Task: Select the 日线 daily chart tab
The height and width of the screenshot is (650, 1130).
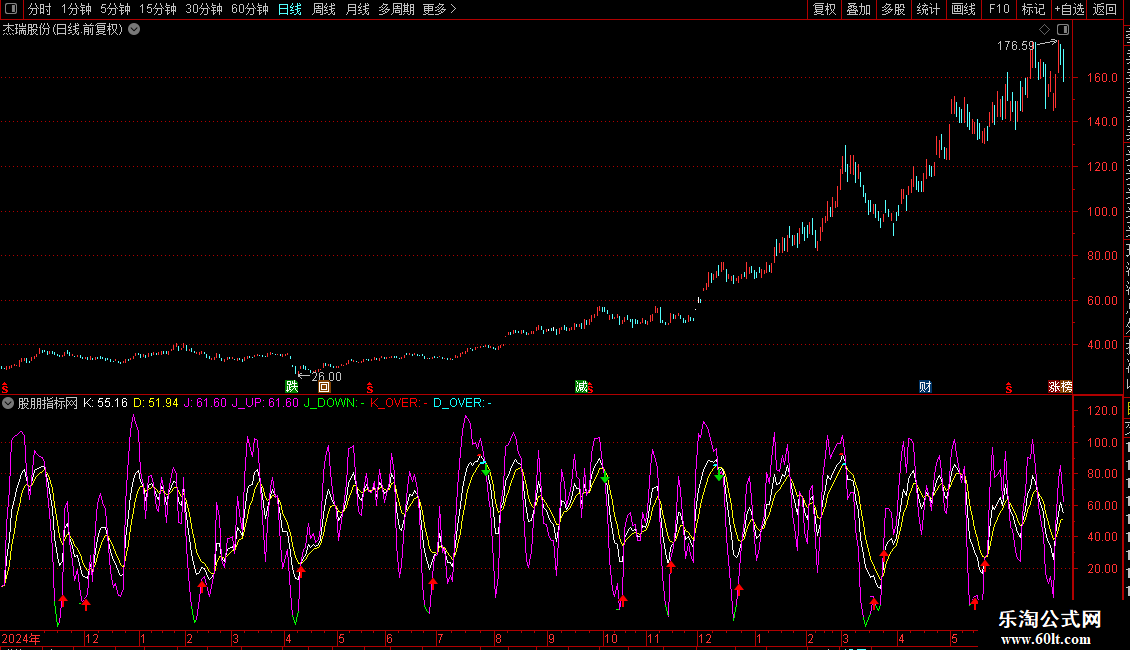Action: [290, 9]
